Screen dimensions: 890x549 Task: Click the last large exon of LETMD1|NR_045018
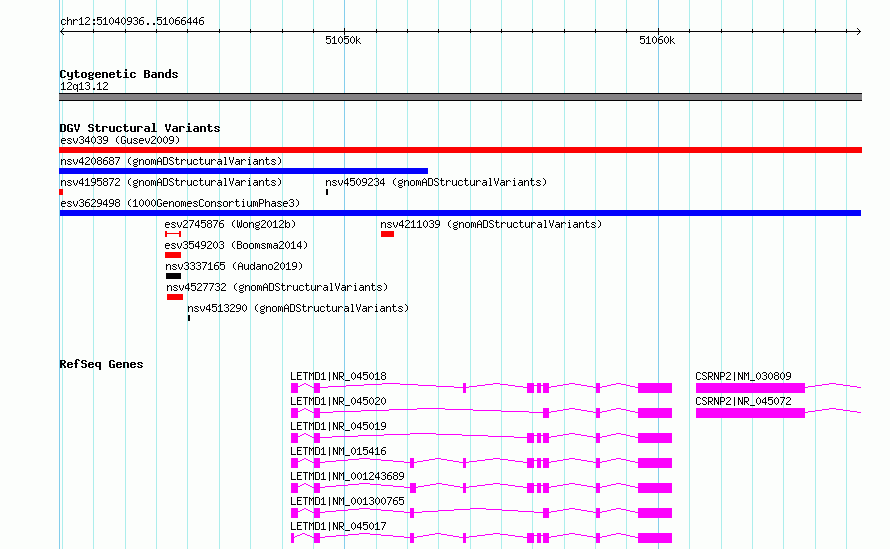(655, 388)
